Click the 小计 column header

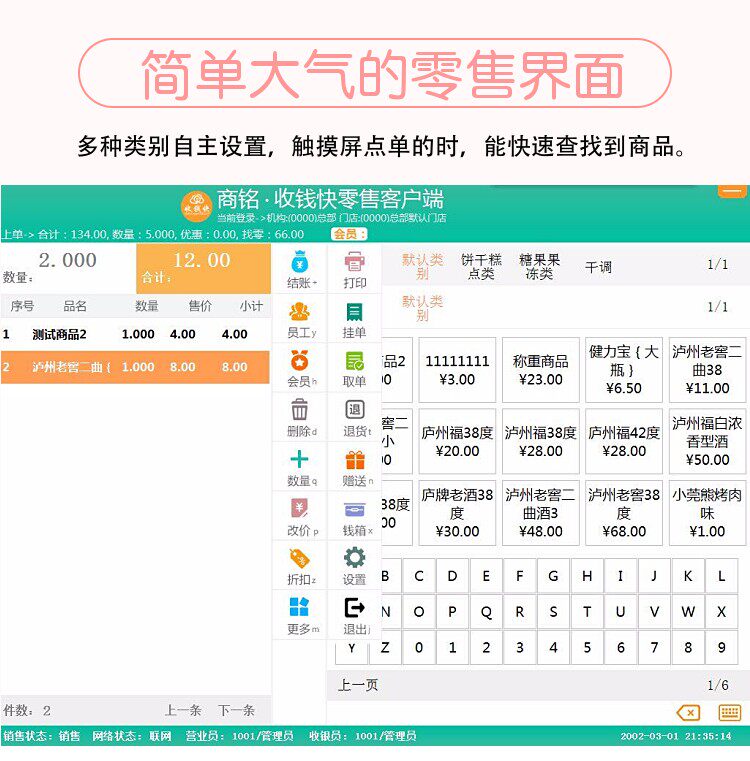[x=251, y=306]
